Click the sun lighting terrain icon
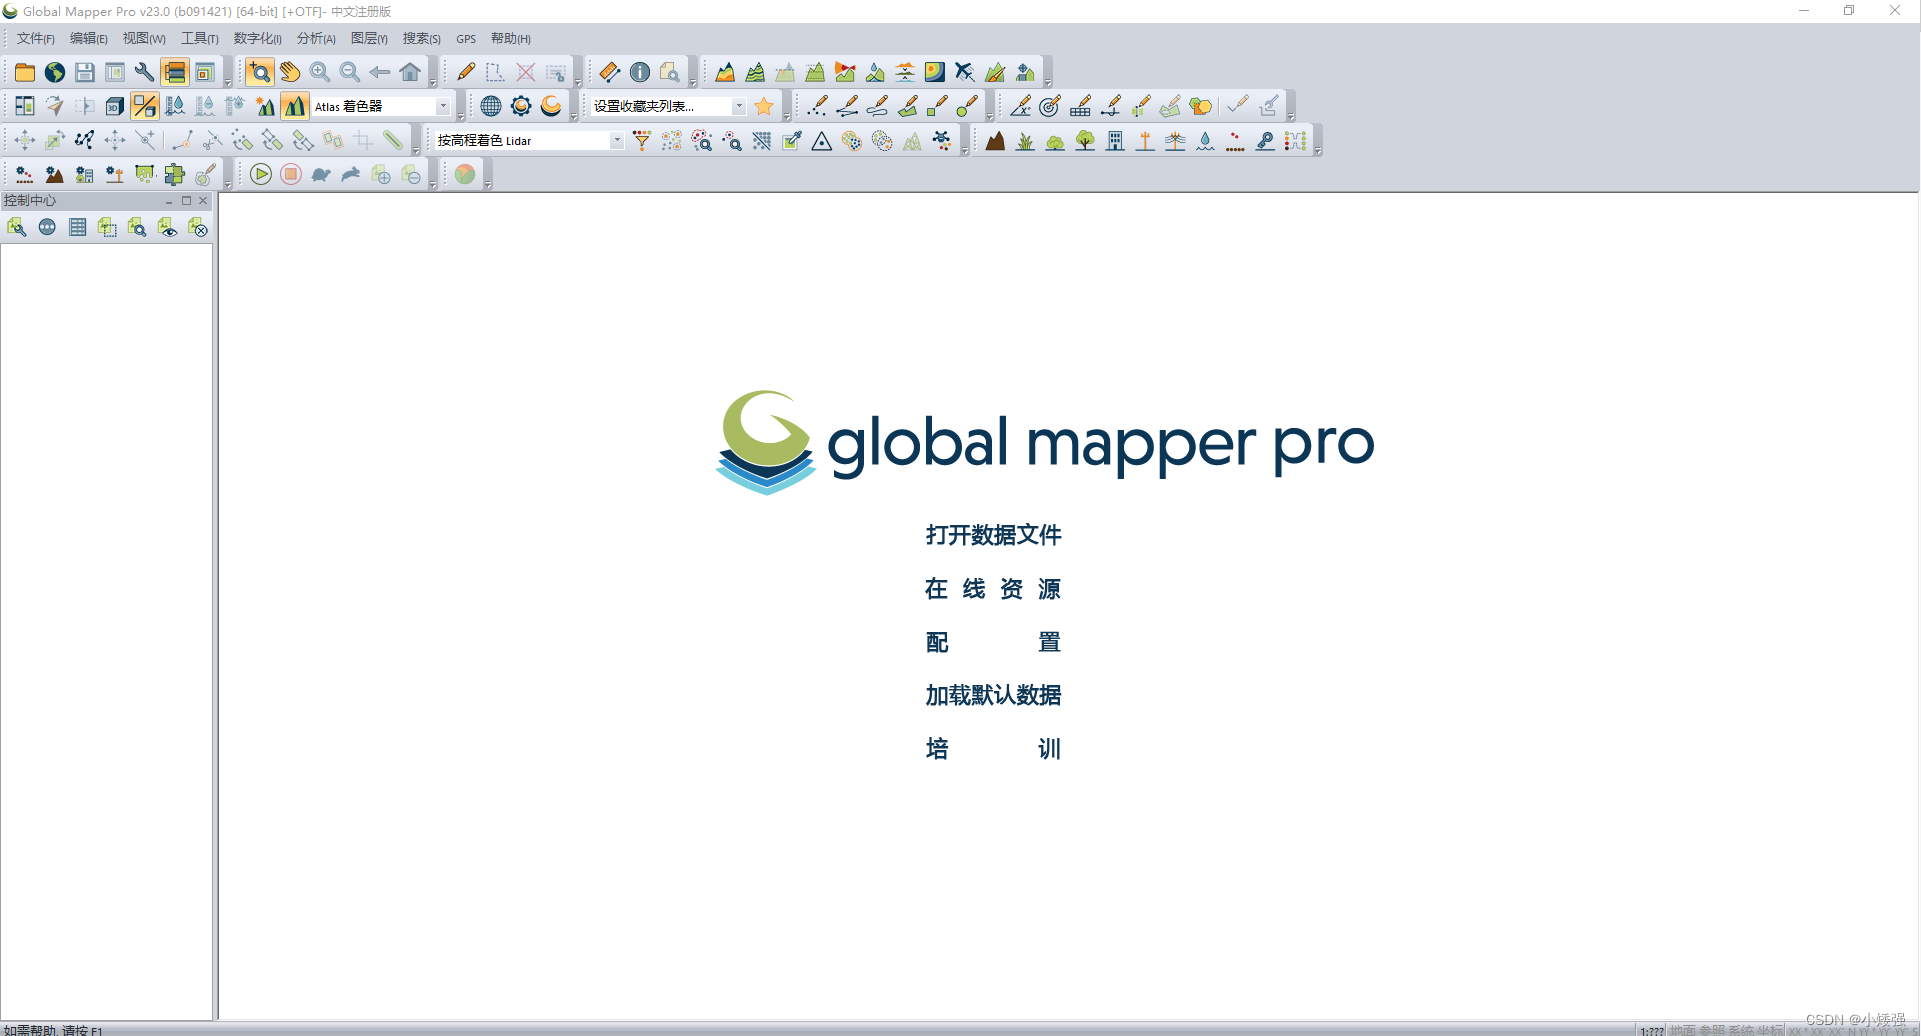The height and width of the screenshot is (1036, 1921). (265, 106)
